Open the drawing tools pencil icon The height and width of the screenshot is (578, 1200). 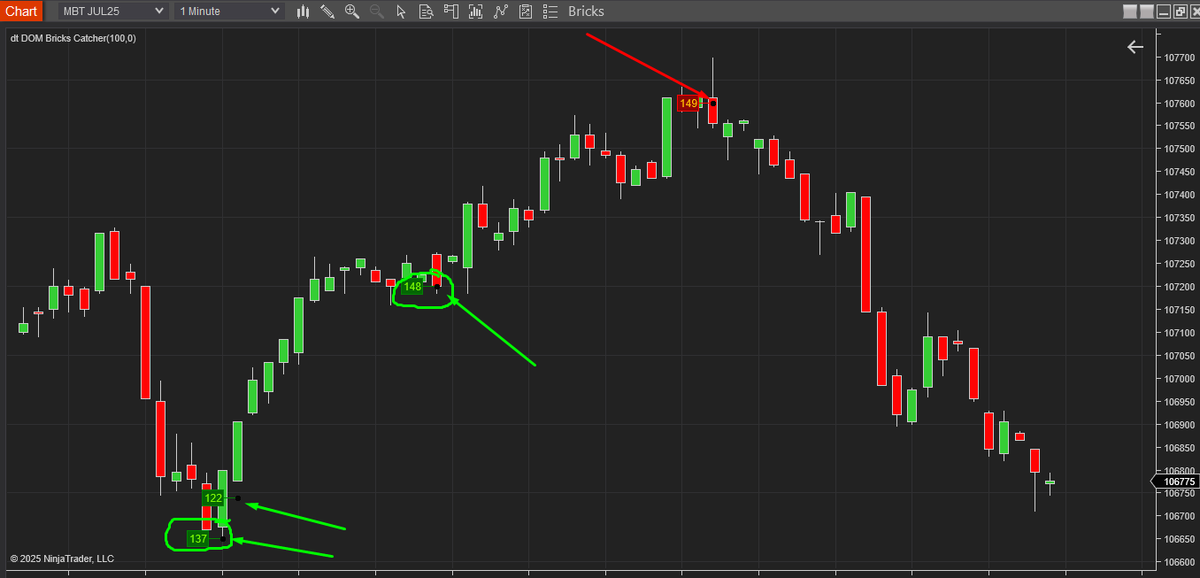[x=327, y=12]
